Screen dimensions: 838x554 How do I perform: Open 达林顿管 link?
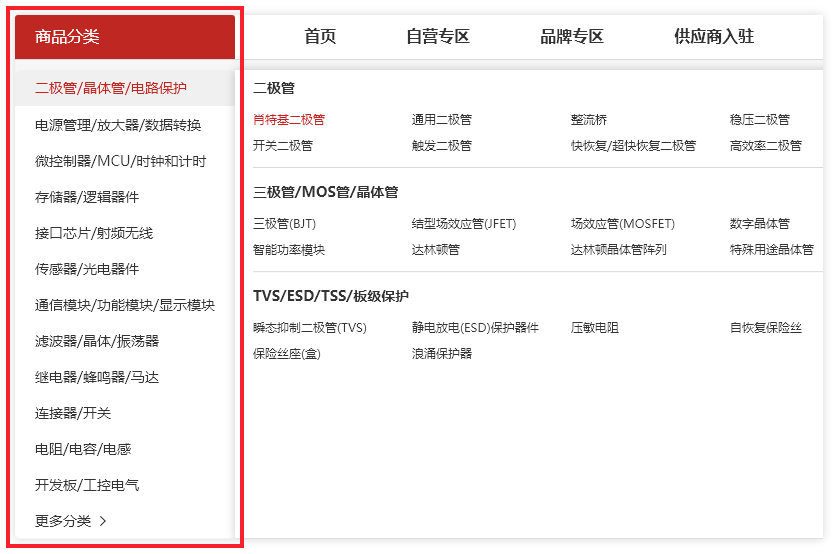click(x=436, y=249)
